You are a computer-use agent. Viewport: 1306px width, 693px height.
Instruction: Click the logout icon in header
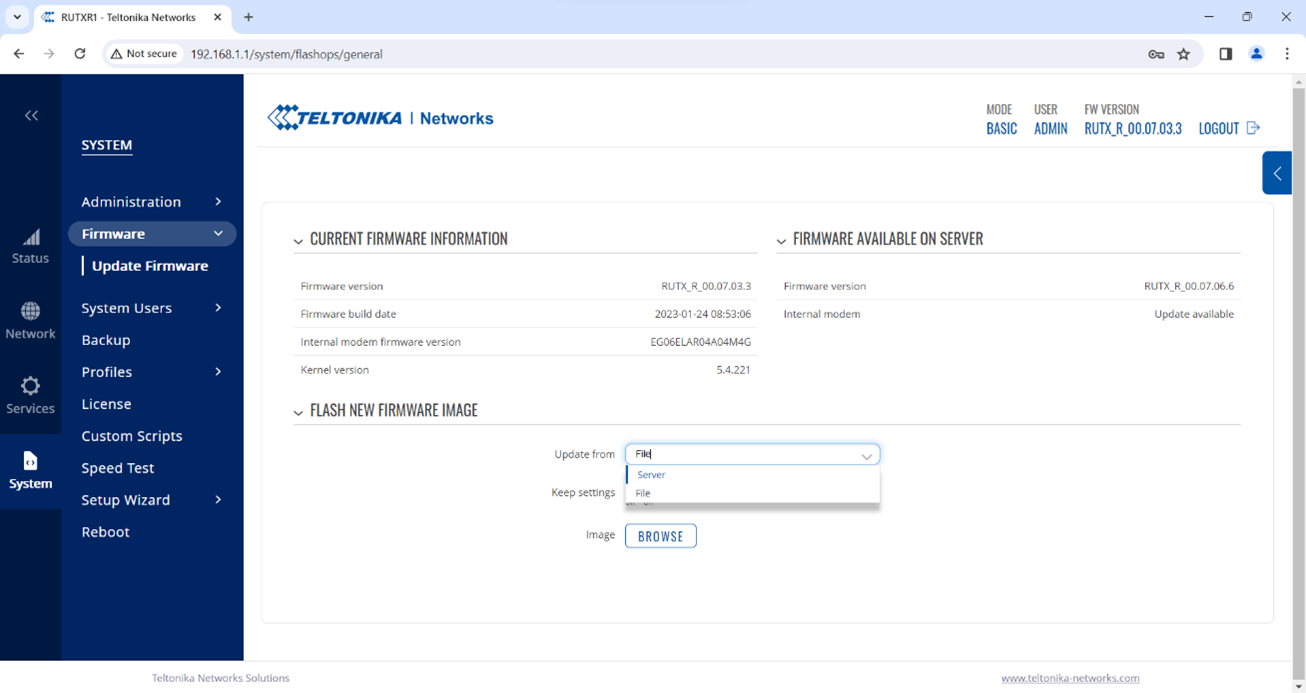pyautogui.click(x=1253, y=128)
